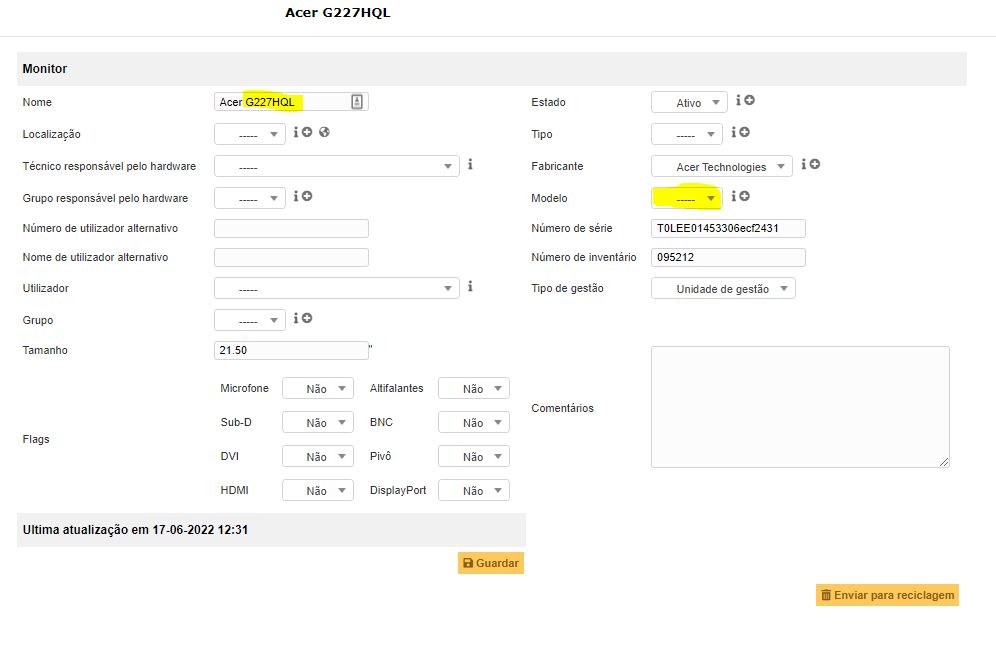996x654 pixels.
Task: Click info icon beside Estado dropdown
Action: tap(739, 100)
